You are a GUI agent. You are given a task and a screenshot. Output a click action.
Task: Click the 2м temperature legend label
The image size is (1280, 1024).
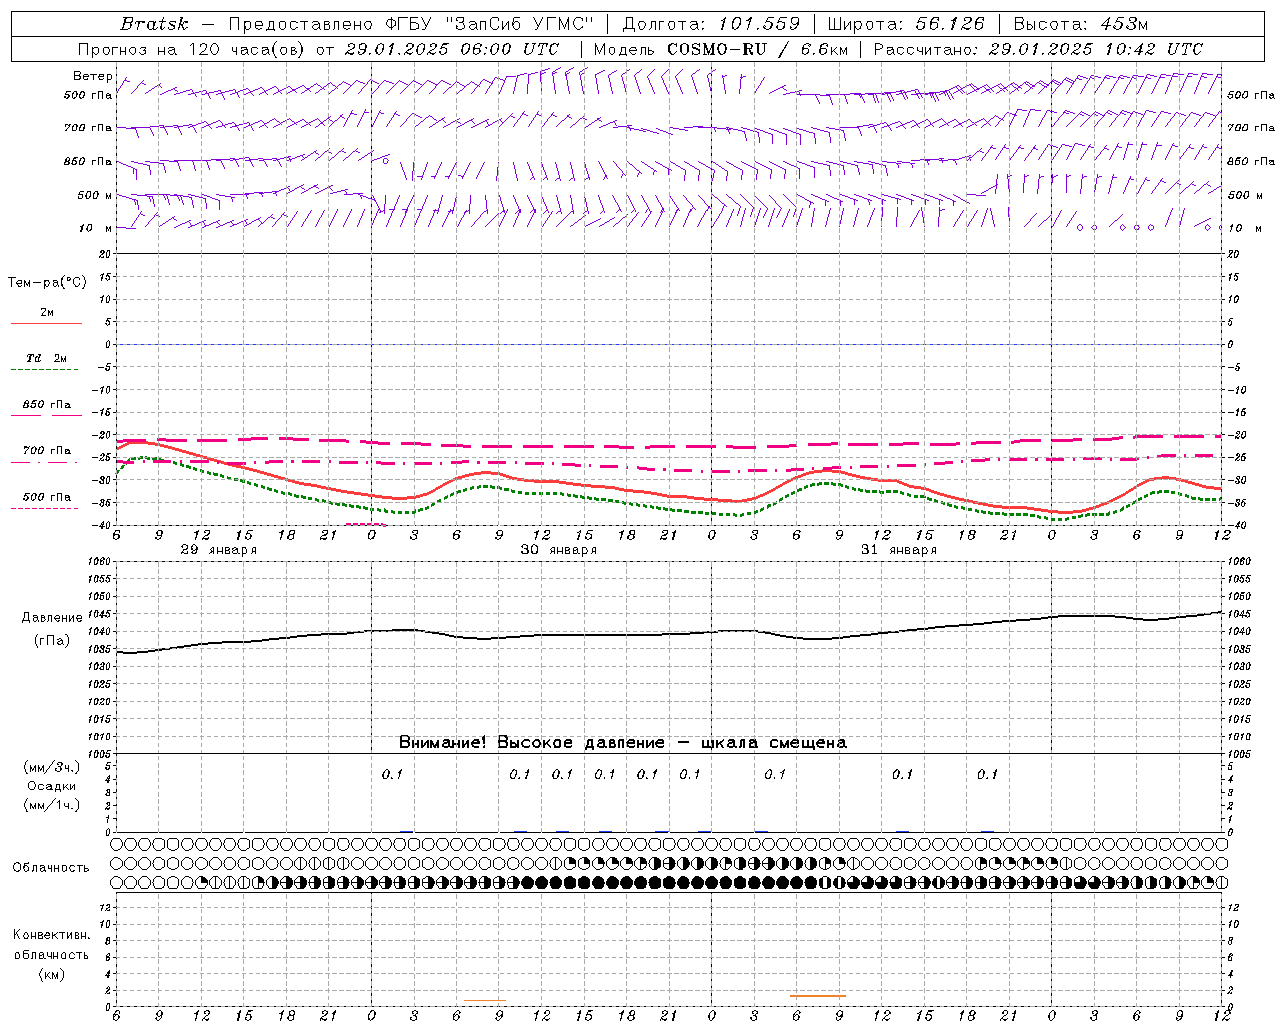click(47, 312)
